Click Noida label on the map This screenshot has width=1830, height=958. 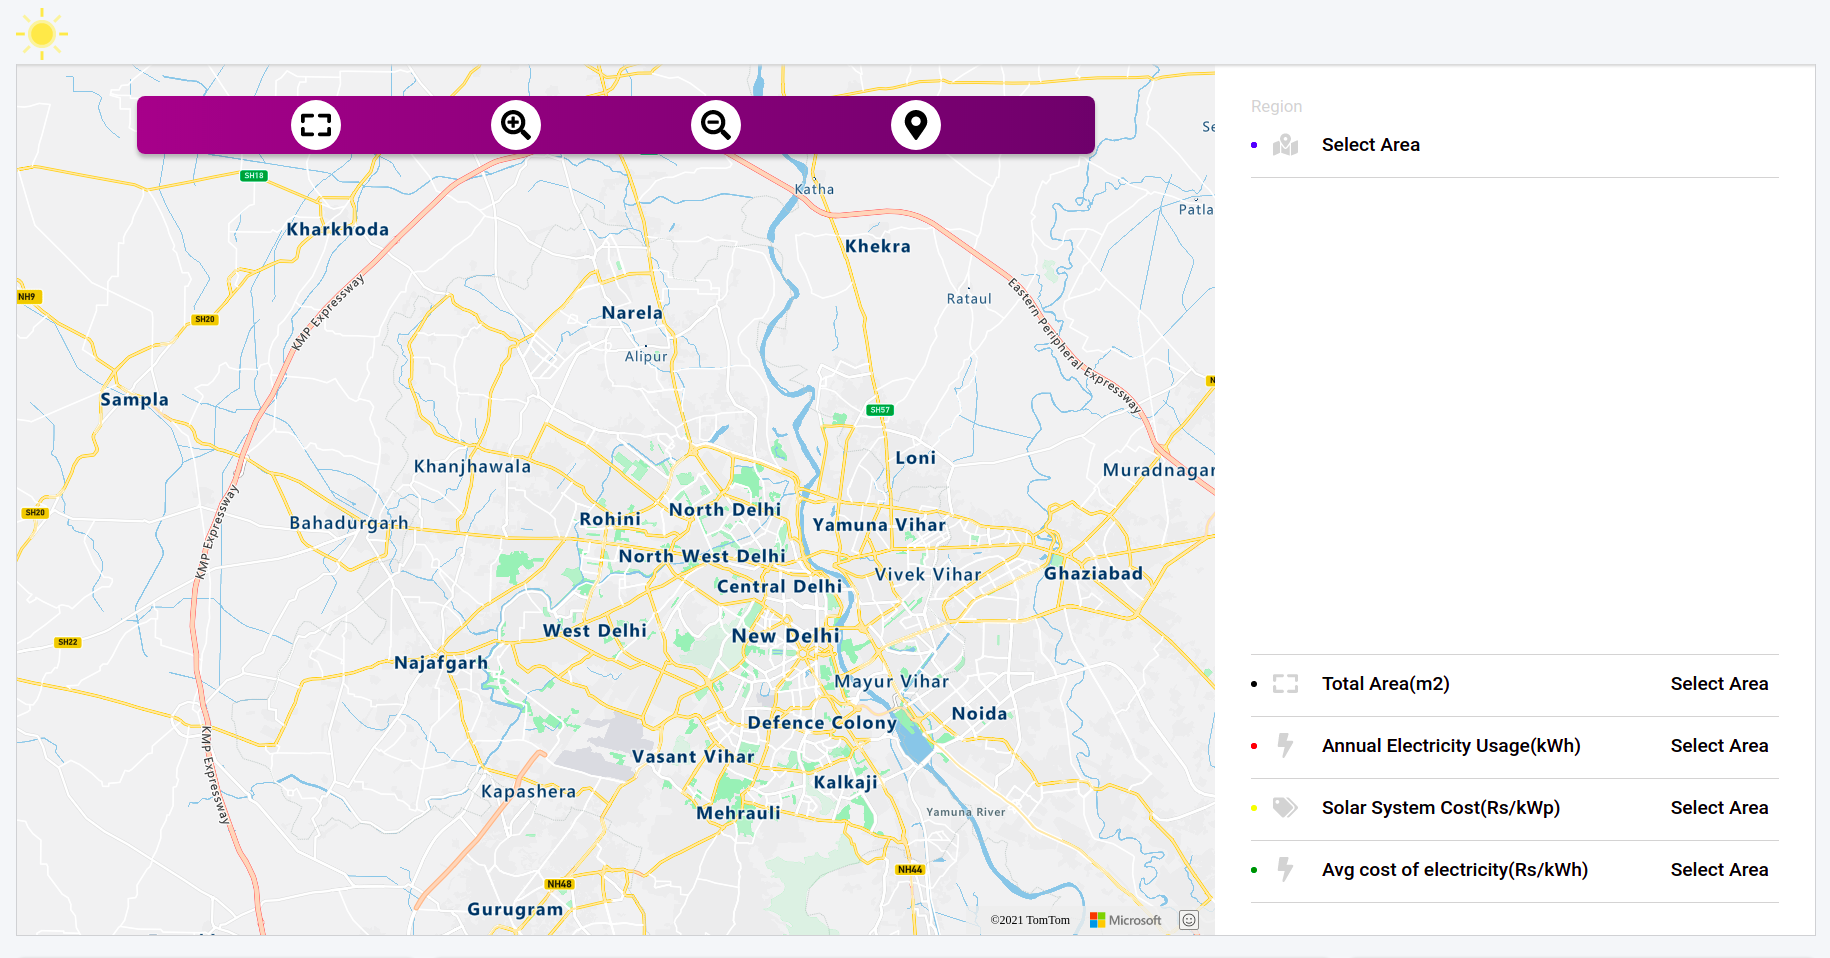979,714
